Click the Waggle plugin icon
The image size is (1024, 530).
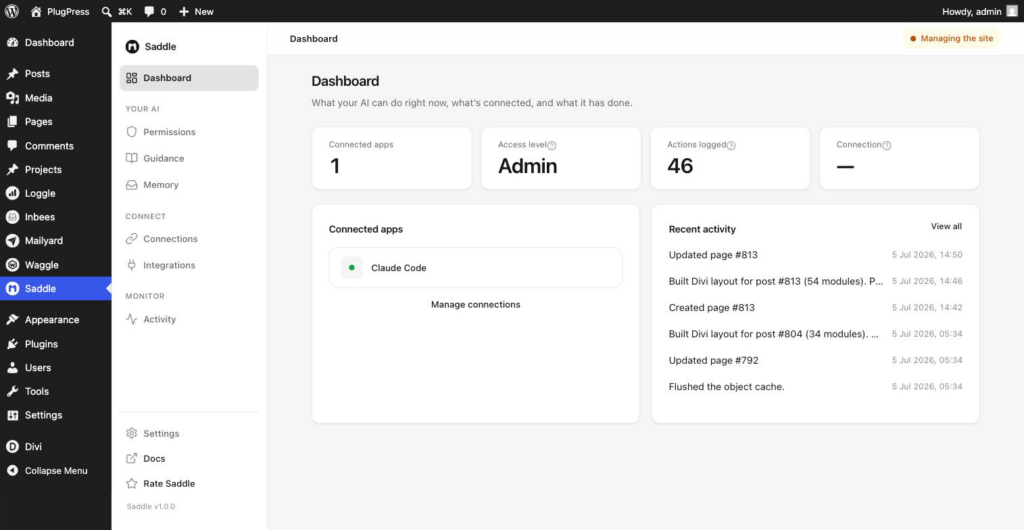coord(12,265)
